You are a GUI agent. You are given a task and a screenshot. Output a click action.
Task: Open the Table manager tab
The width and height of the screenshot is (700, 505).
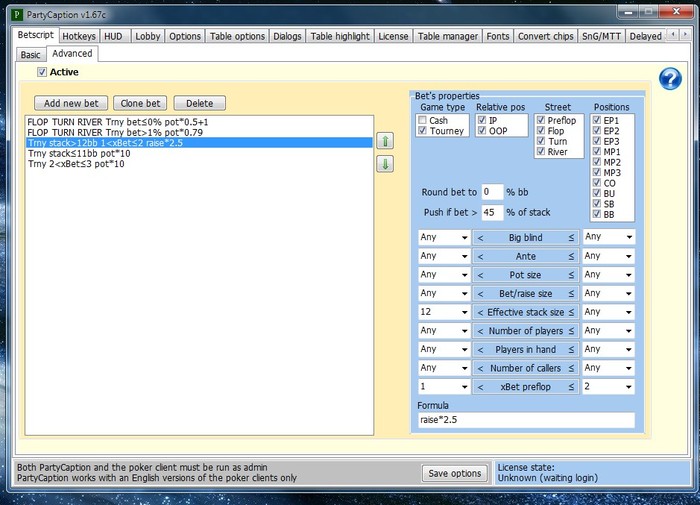tap(447, 36)
